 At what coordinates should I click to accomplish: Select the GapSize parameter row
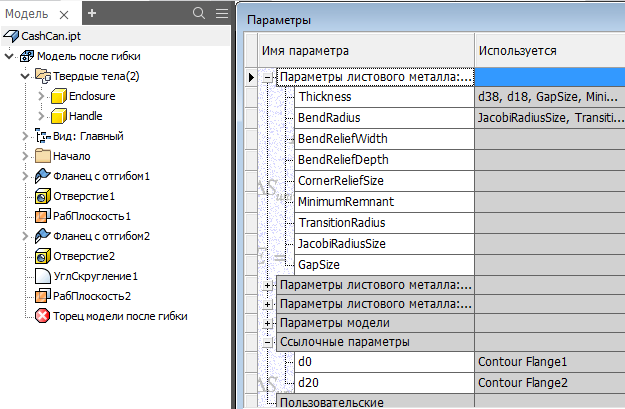[384, 265]
